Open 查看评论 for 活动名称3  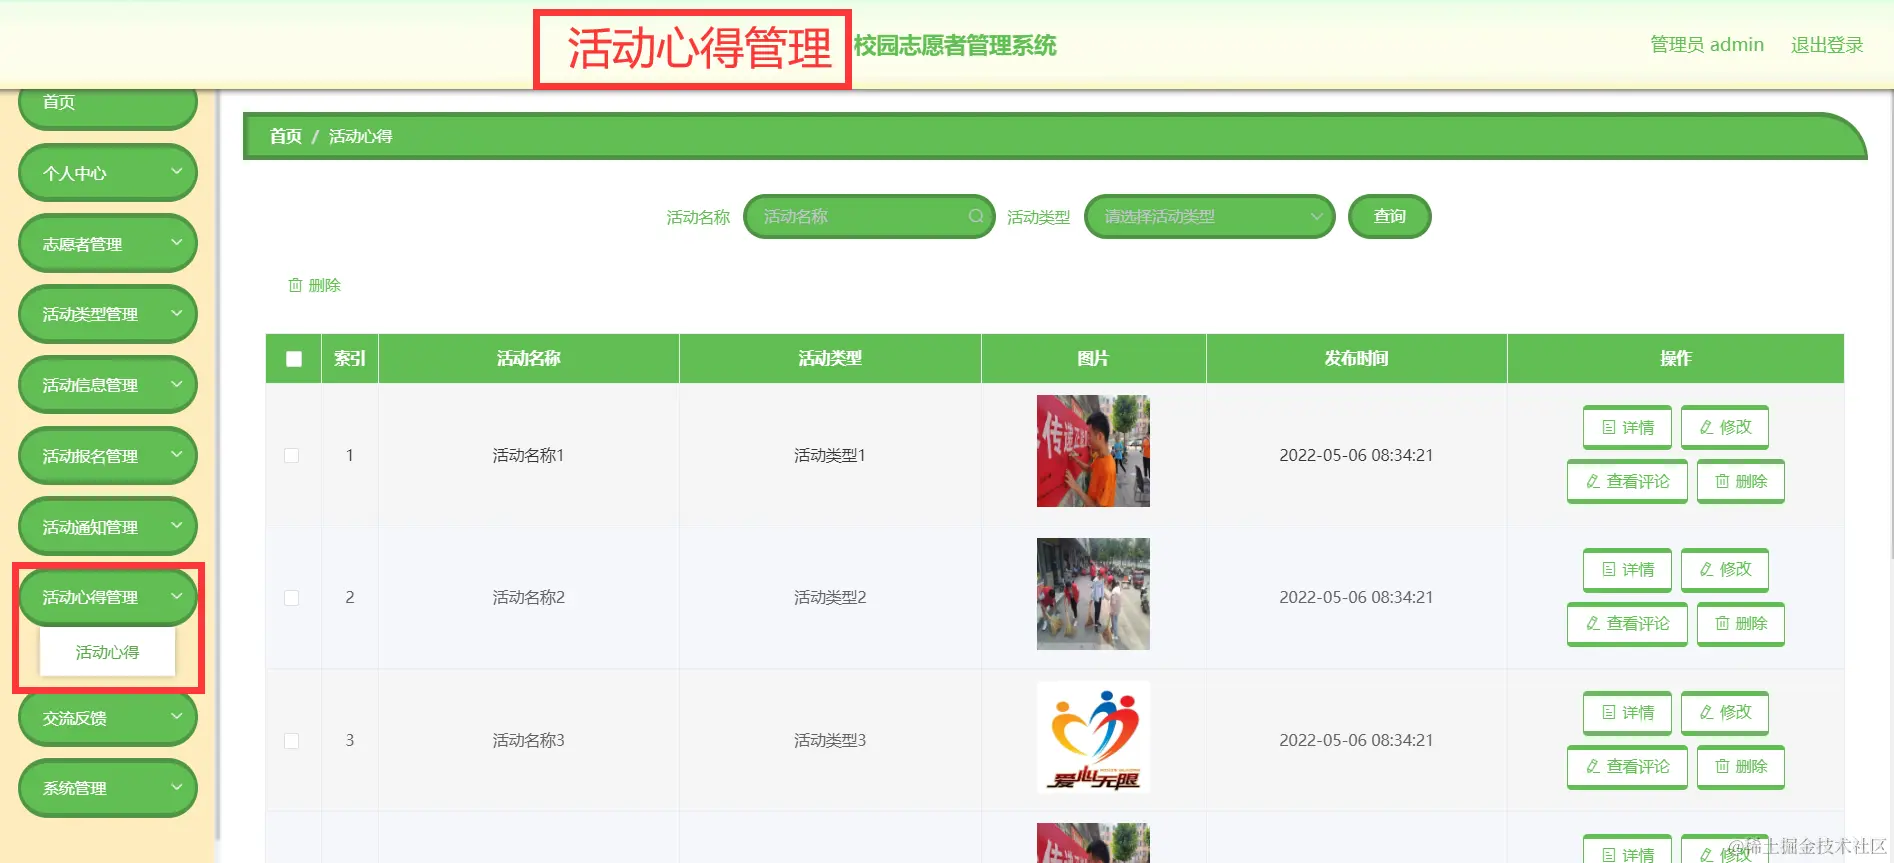(x=1627, y=767)
